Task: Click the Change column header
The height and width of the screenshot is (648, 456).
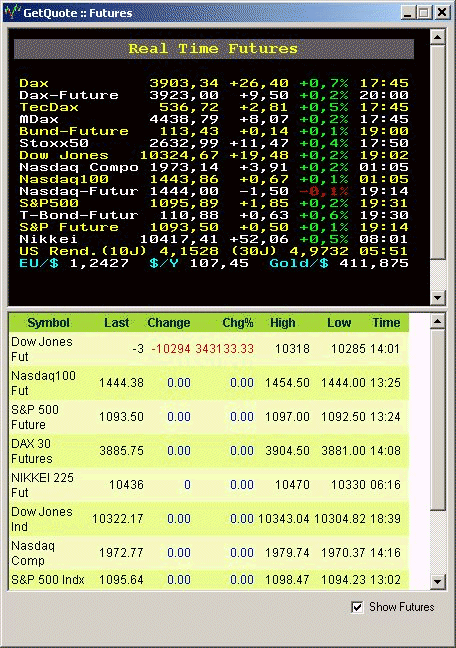Action: pos(169,323)
